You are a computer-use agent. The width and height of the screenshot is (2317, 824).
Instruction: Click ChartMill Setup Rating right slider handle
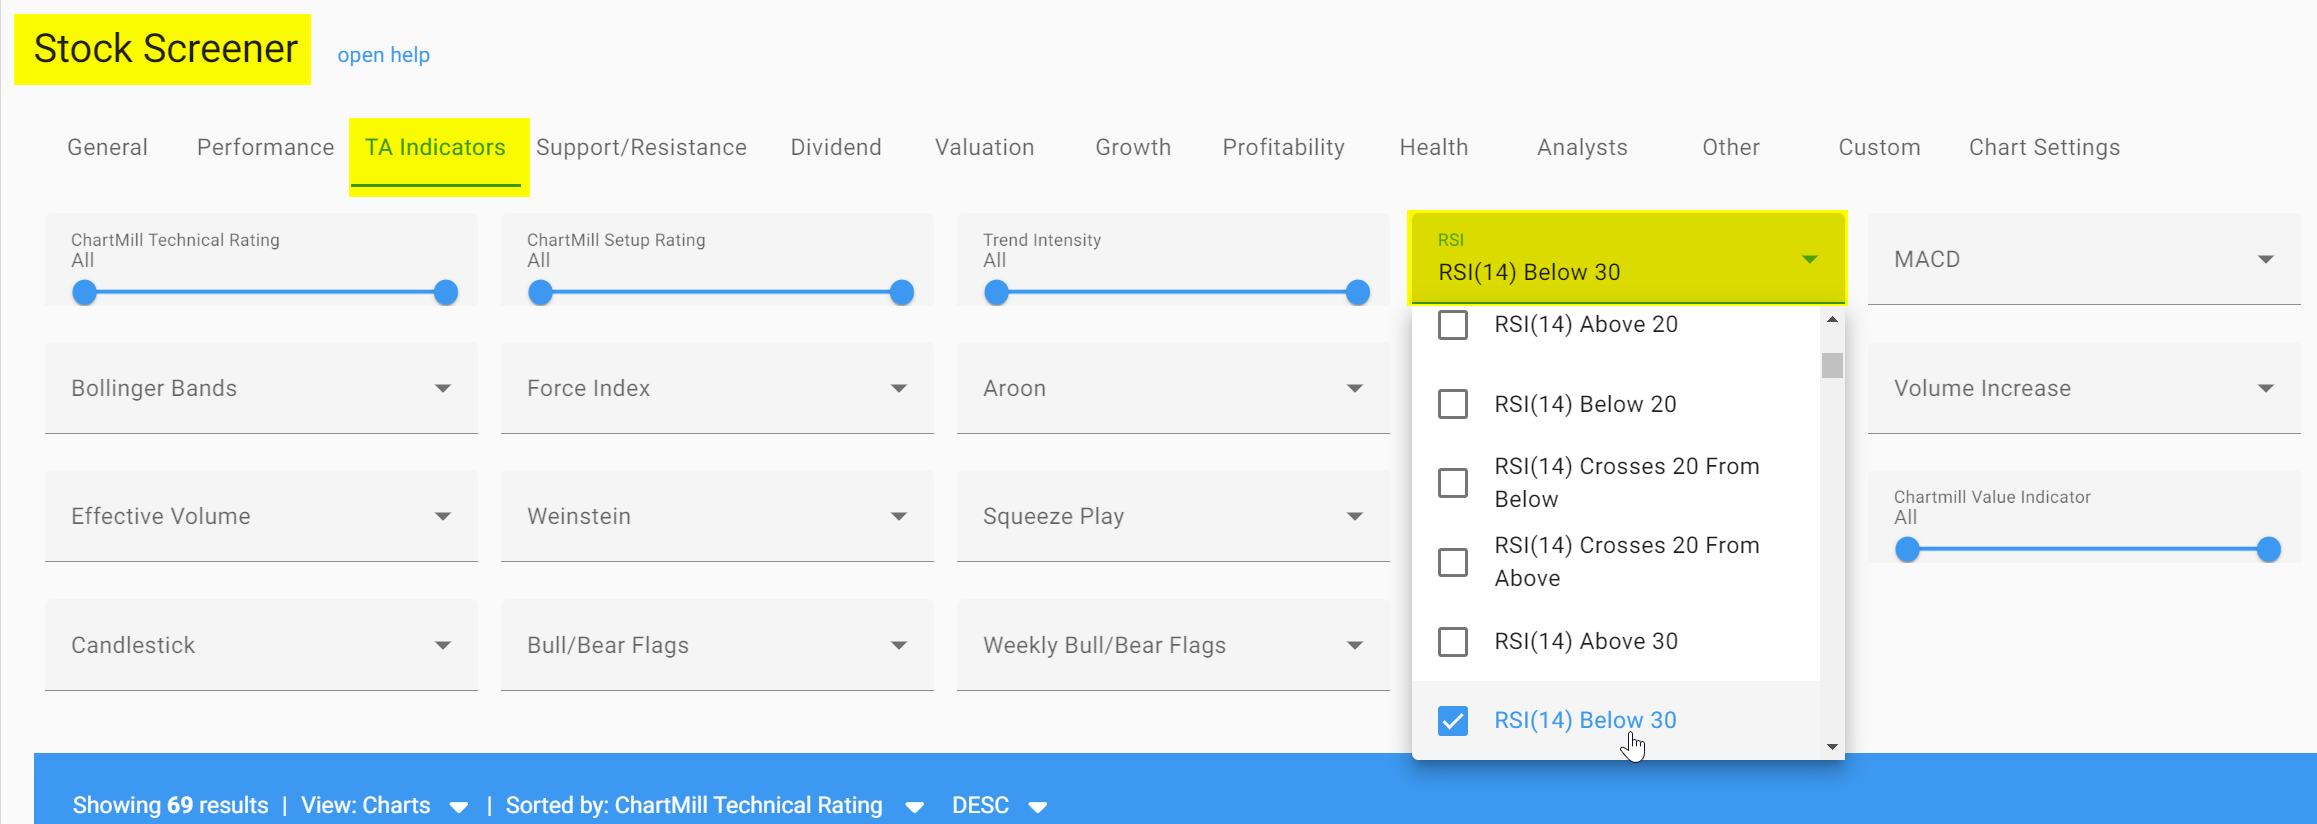point(902,292)
